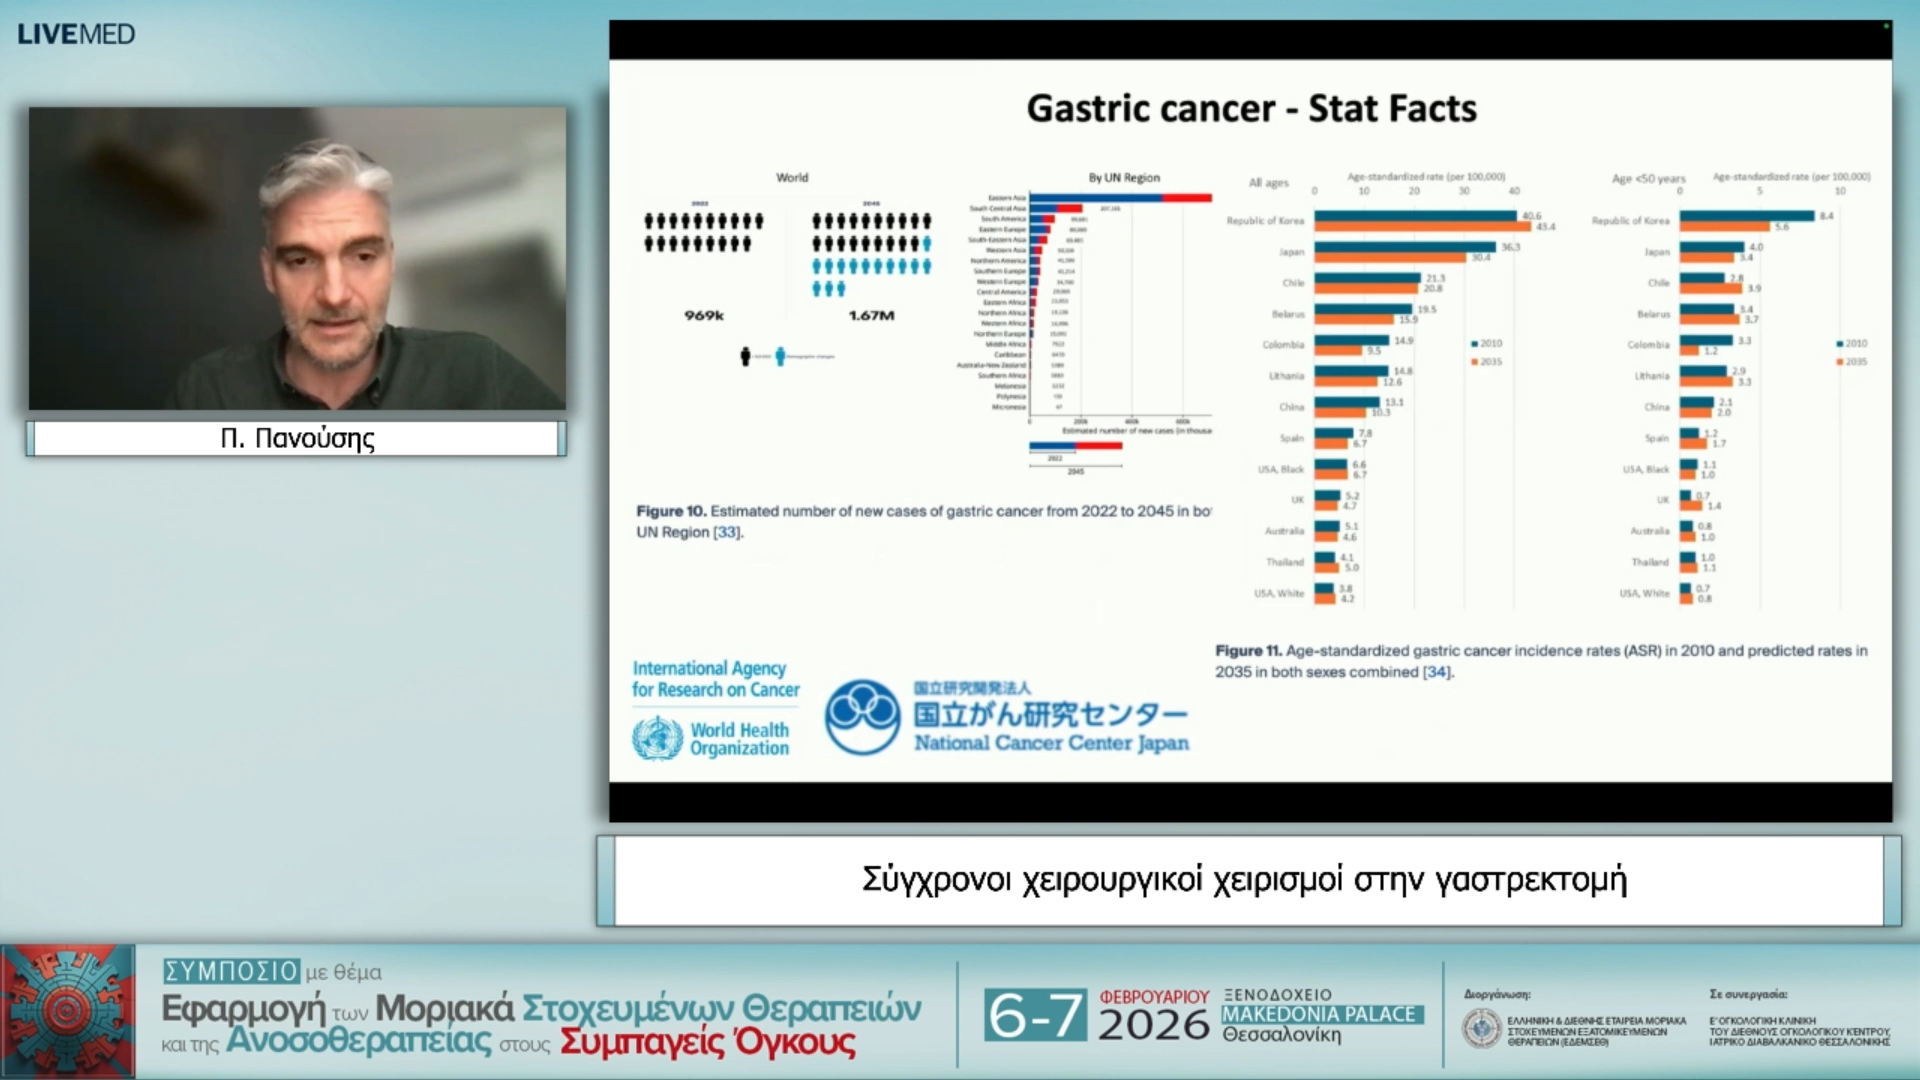This screenshot has height=1080, width=1920.
Task: Click the blue 2010 legend swatch in the All ages chart
Action: point(1475,344)
